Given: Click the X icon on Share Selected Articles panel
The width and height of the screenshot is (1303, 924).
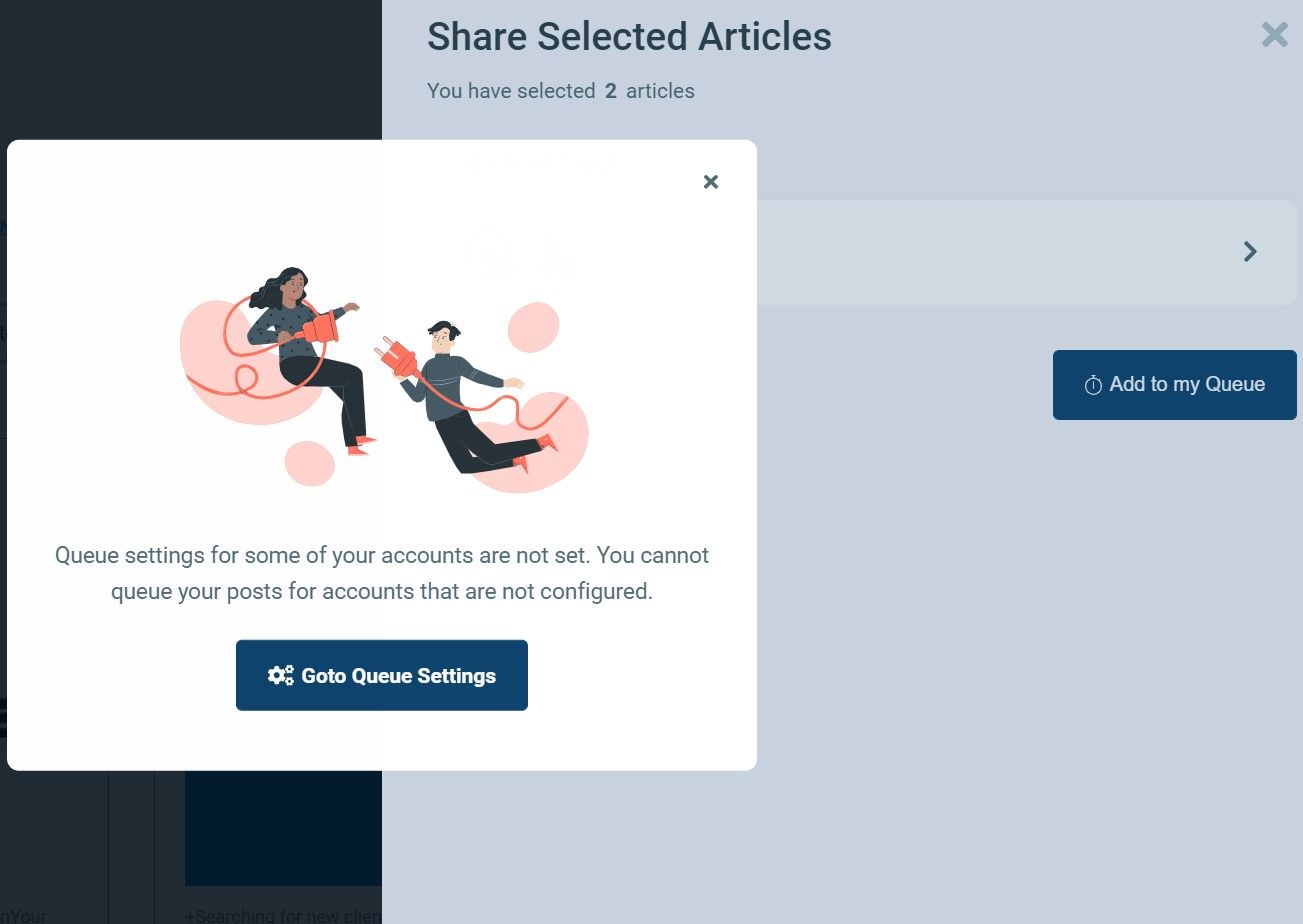Looking at the screenshot, I should tap(1274, 34).
